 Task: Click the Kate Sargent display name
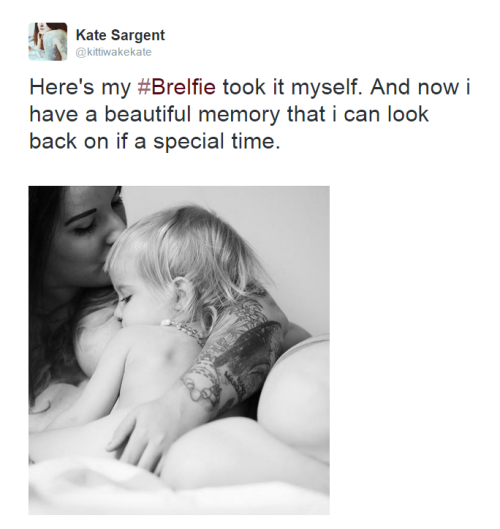point(120,35)
